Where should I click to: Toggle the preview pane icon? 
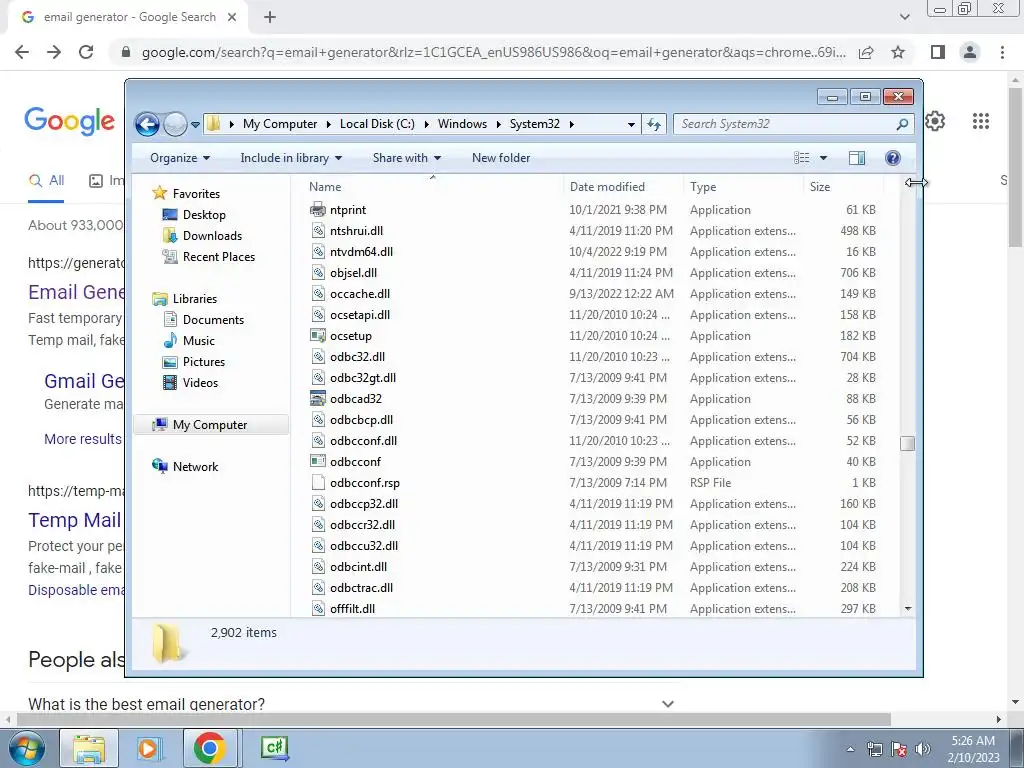point(857,158)
